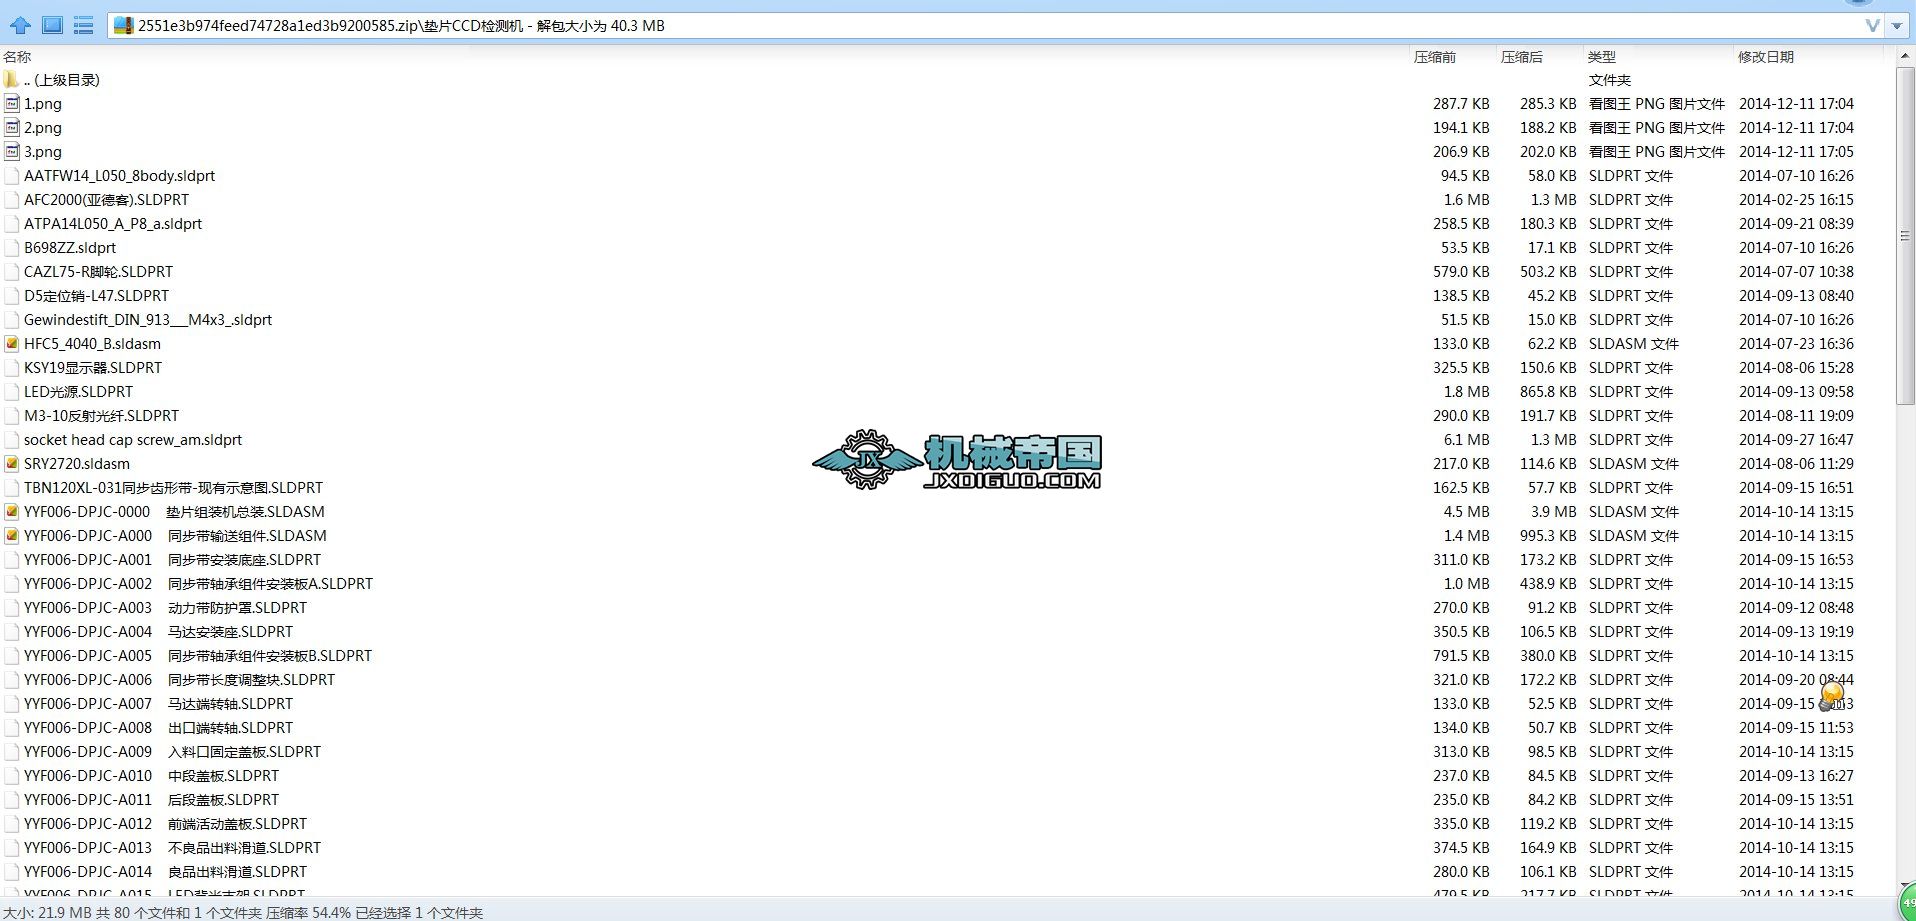The image size is (1916, 921).
Task: Click the CAZL75-R脚轮.SLDPRT file icon
Action: [x=12, y=272]
